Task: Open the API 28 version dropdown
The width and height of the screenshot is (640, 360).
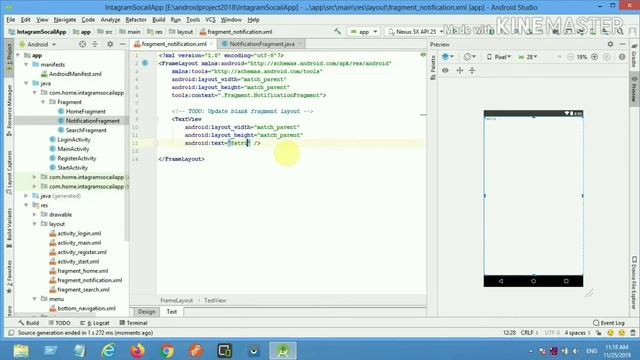Action: point(528,57)
